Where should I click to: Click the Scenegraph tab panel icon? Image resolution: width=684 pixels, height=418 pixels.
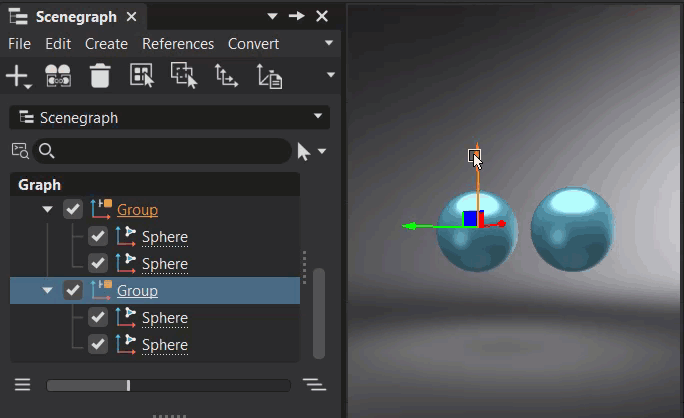[x=18, y=17]
